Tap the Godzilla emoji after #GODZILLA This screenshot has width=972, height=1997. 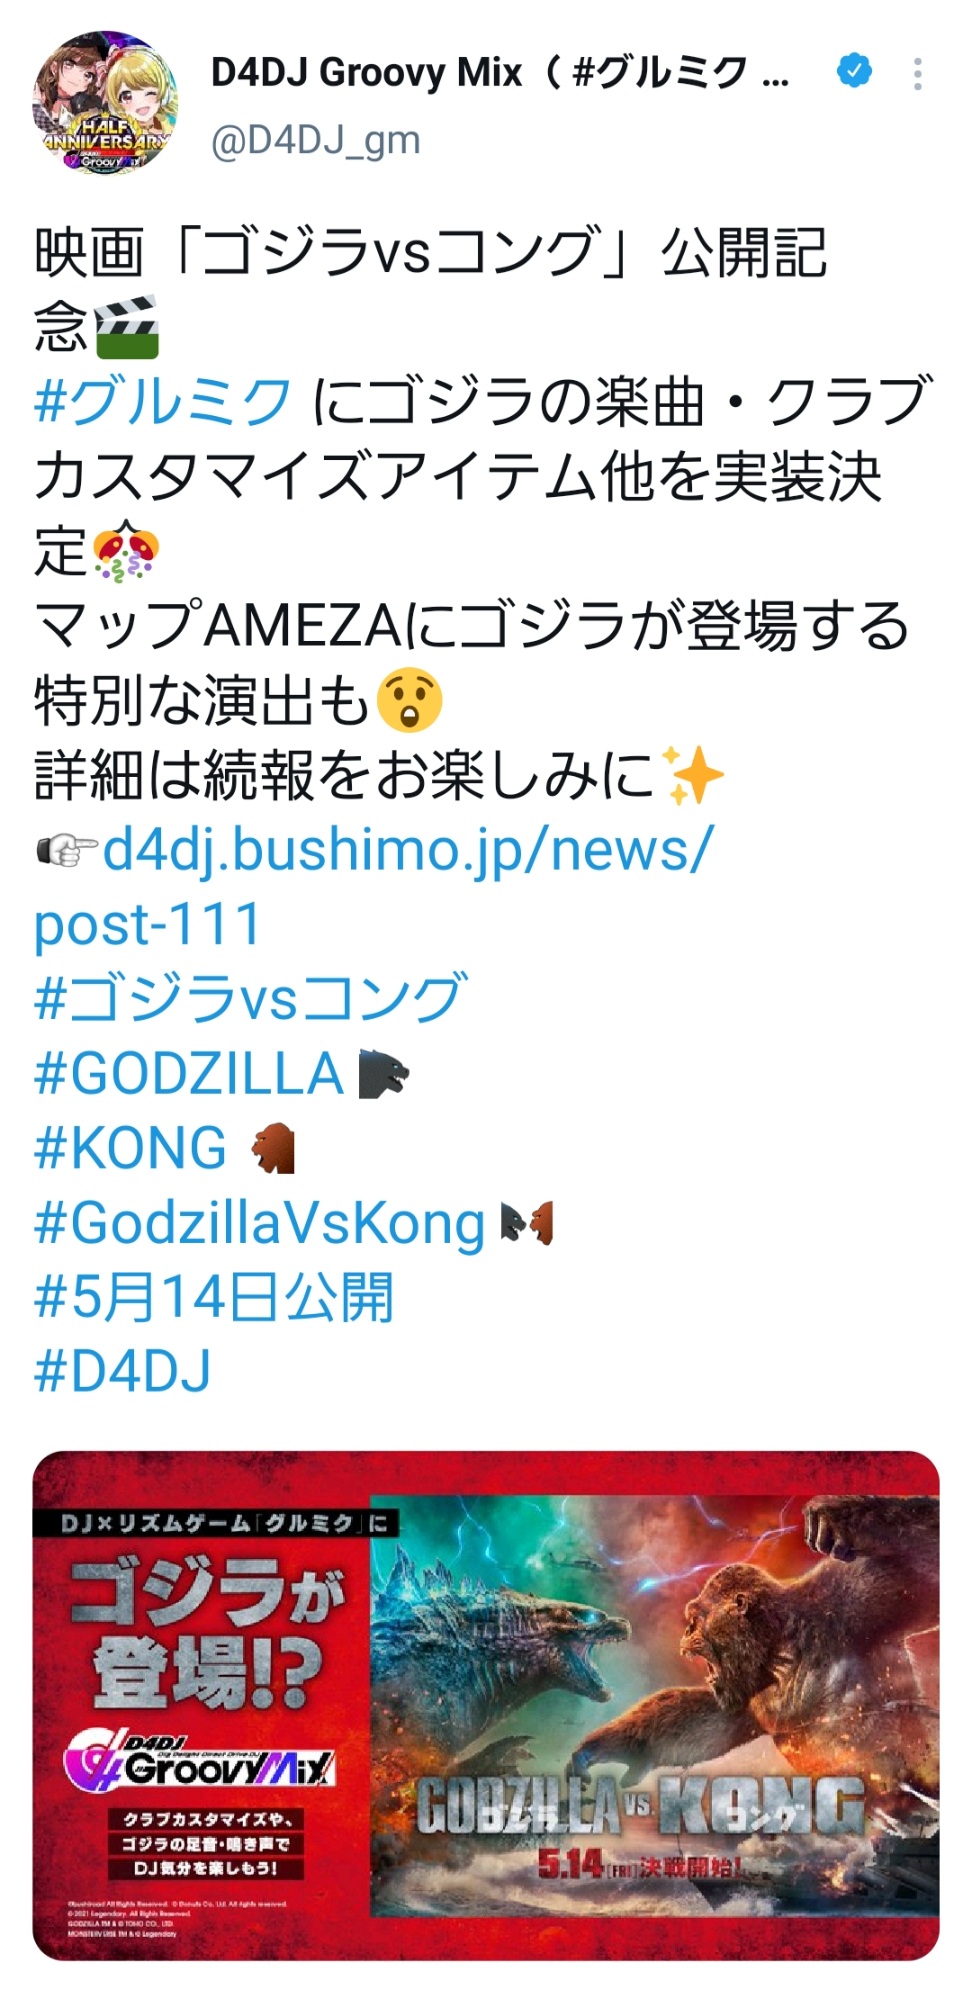coord(383,1074)
